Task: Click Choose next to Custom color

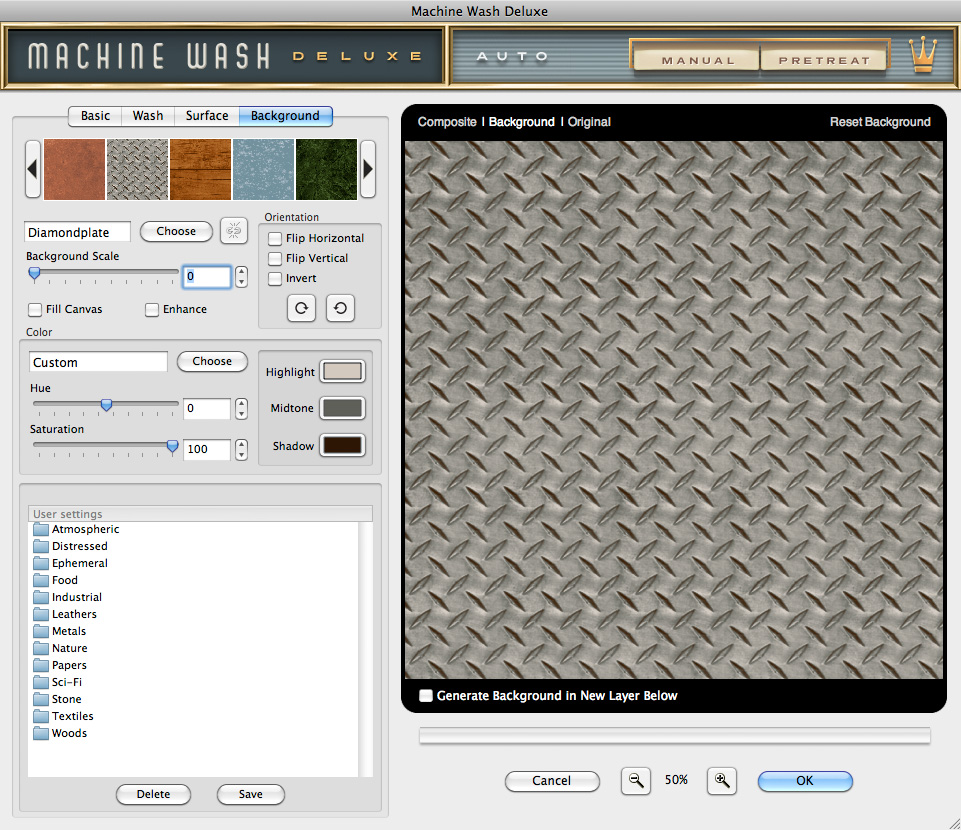Action: click(212, 361)
